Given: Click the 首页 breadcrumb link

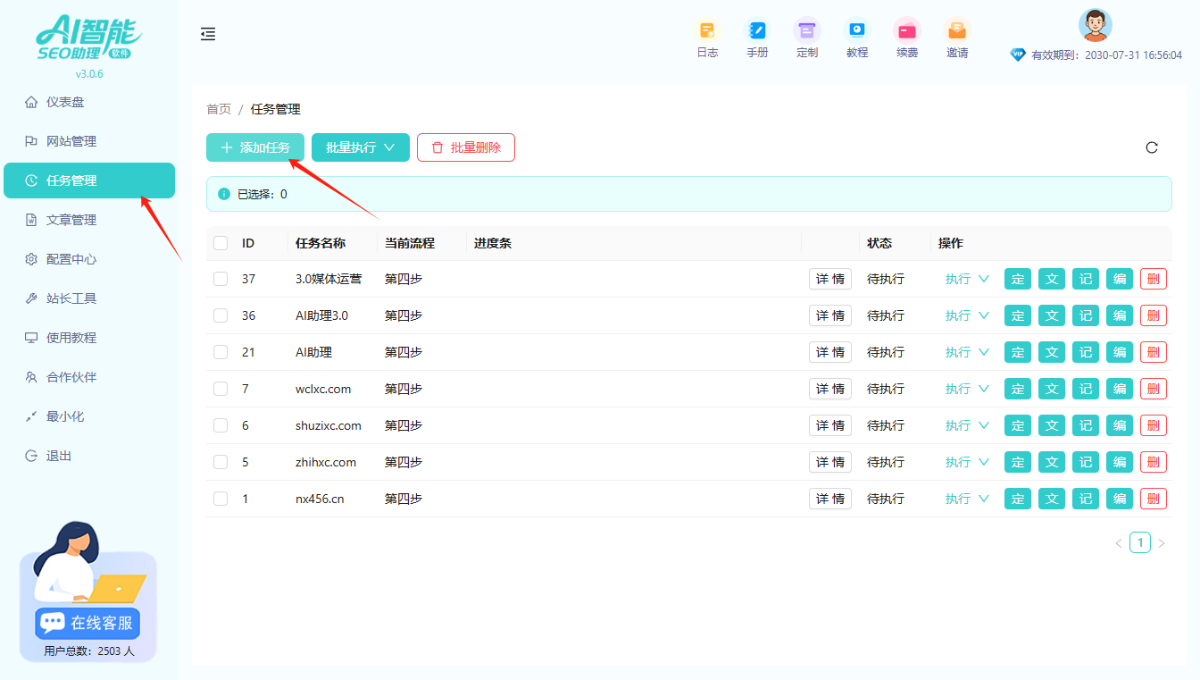Looking at the screenshot, I should point(218,109).
